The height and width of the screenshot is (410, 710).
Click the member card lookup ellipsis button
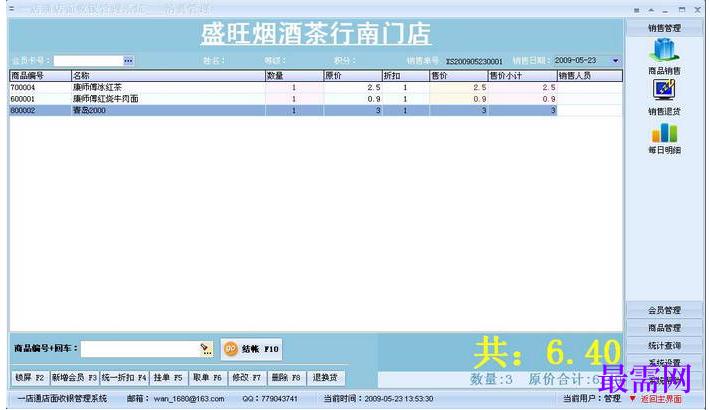[x=128, y=61]
